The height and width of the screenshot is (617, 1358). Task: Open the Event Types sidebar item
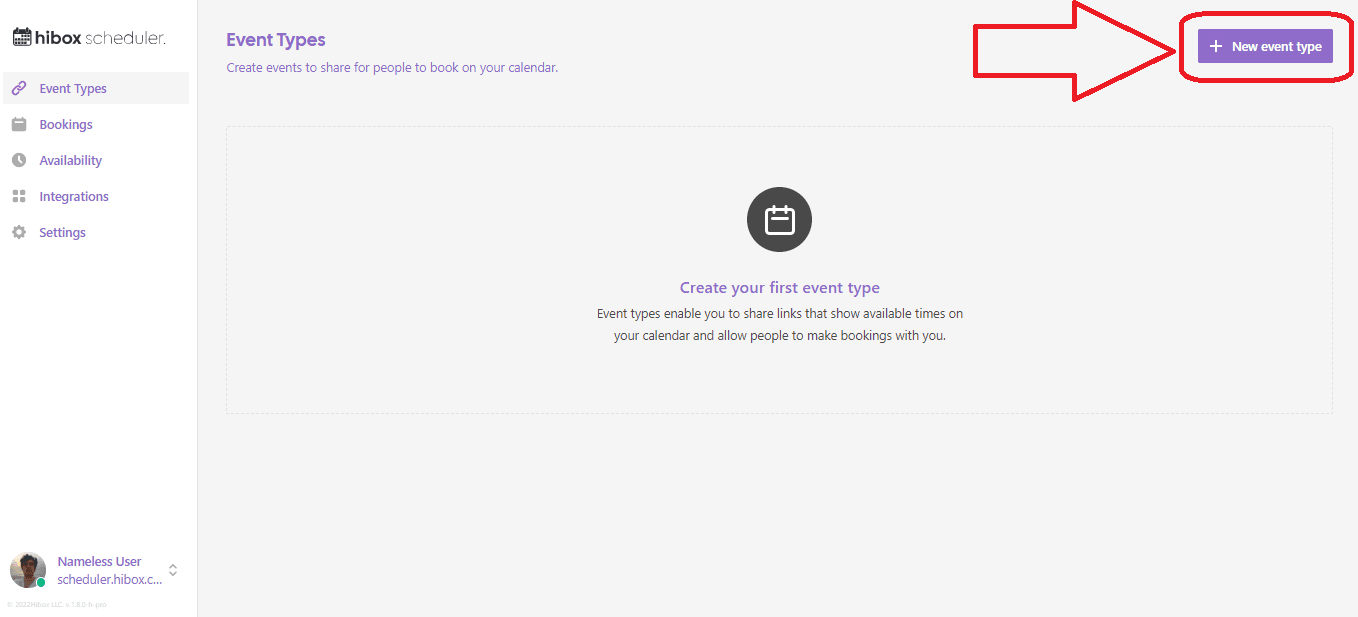tap(73, 89)
